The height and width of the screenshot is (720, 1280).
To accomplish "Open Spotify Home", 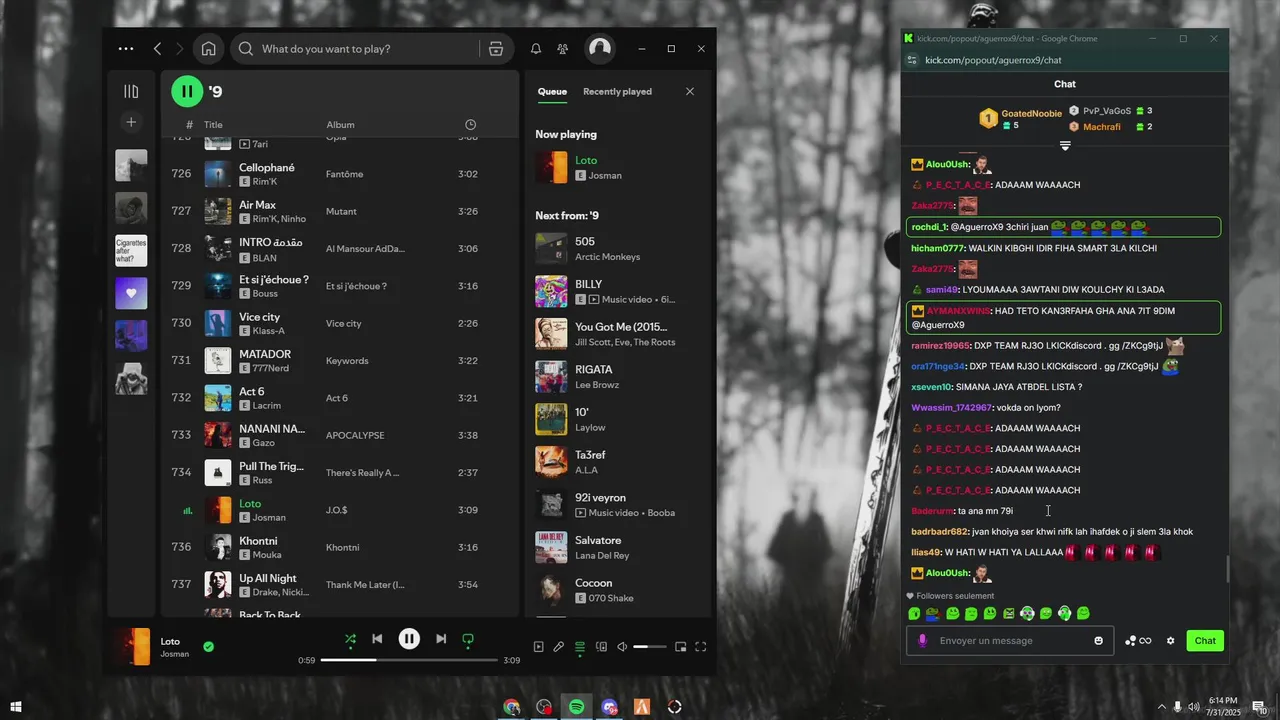I will click(x=208, y=48).
